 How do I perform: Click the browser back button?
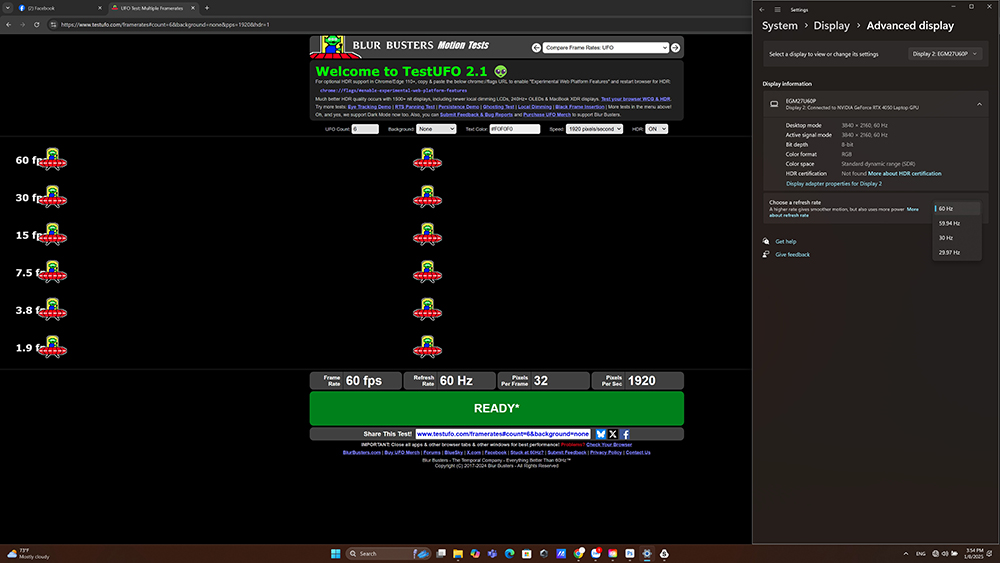(x=9, y=25)
